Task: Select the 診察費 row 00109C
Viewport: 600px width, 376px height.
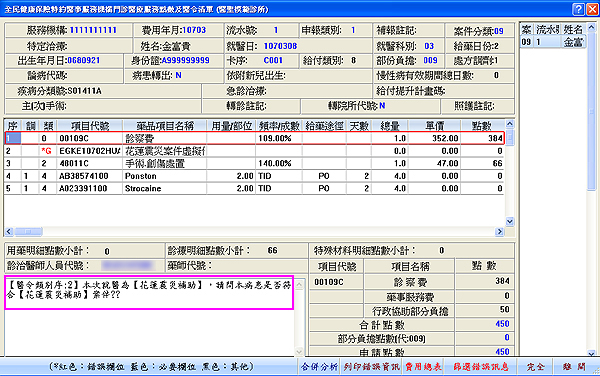Action: [254, 138]
